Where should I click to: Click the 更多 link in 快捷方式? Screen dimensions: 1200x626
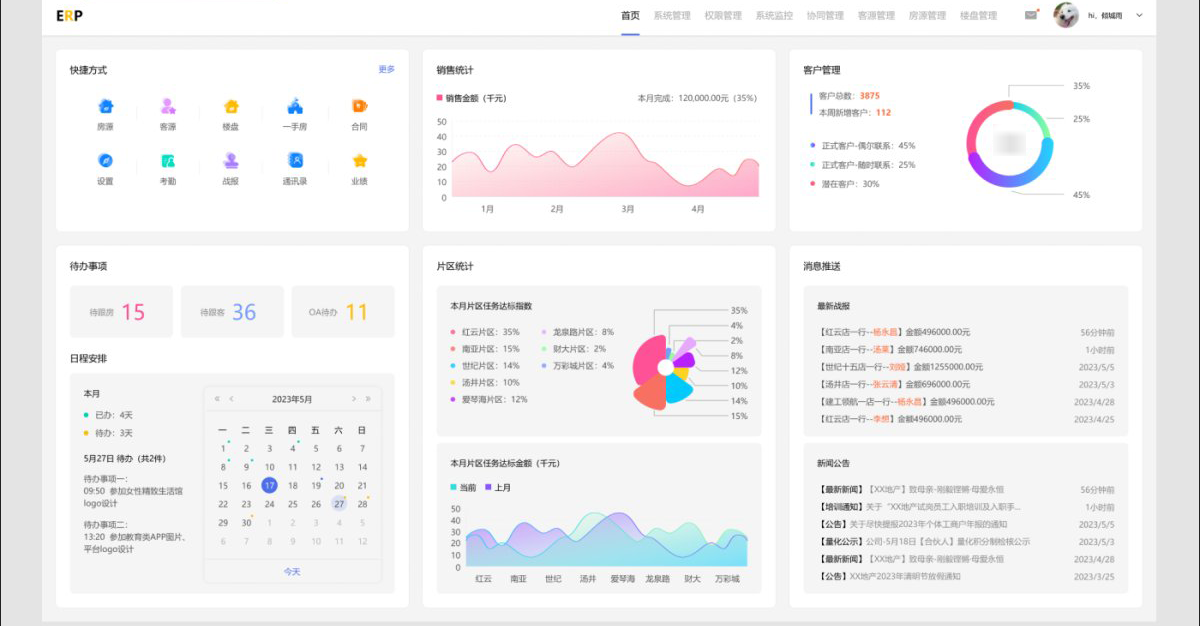coord(386,69)
